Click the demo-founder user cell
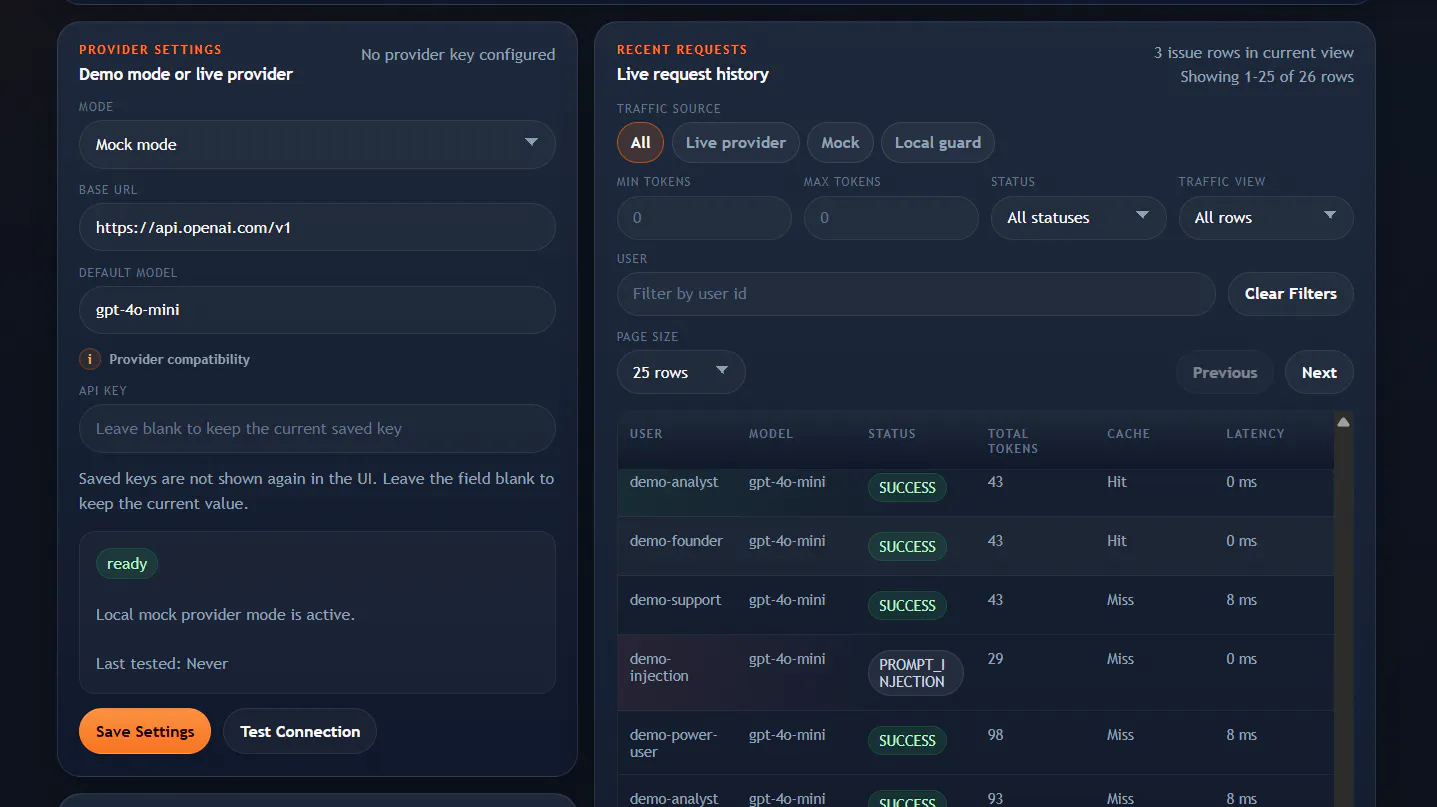This screenshot has height=807, width=1437. [x=676, y=541]
